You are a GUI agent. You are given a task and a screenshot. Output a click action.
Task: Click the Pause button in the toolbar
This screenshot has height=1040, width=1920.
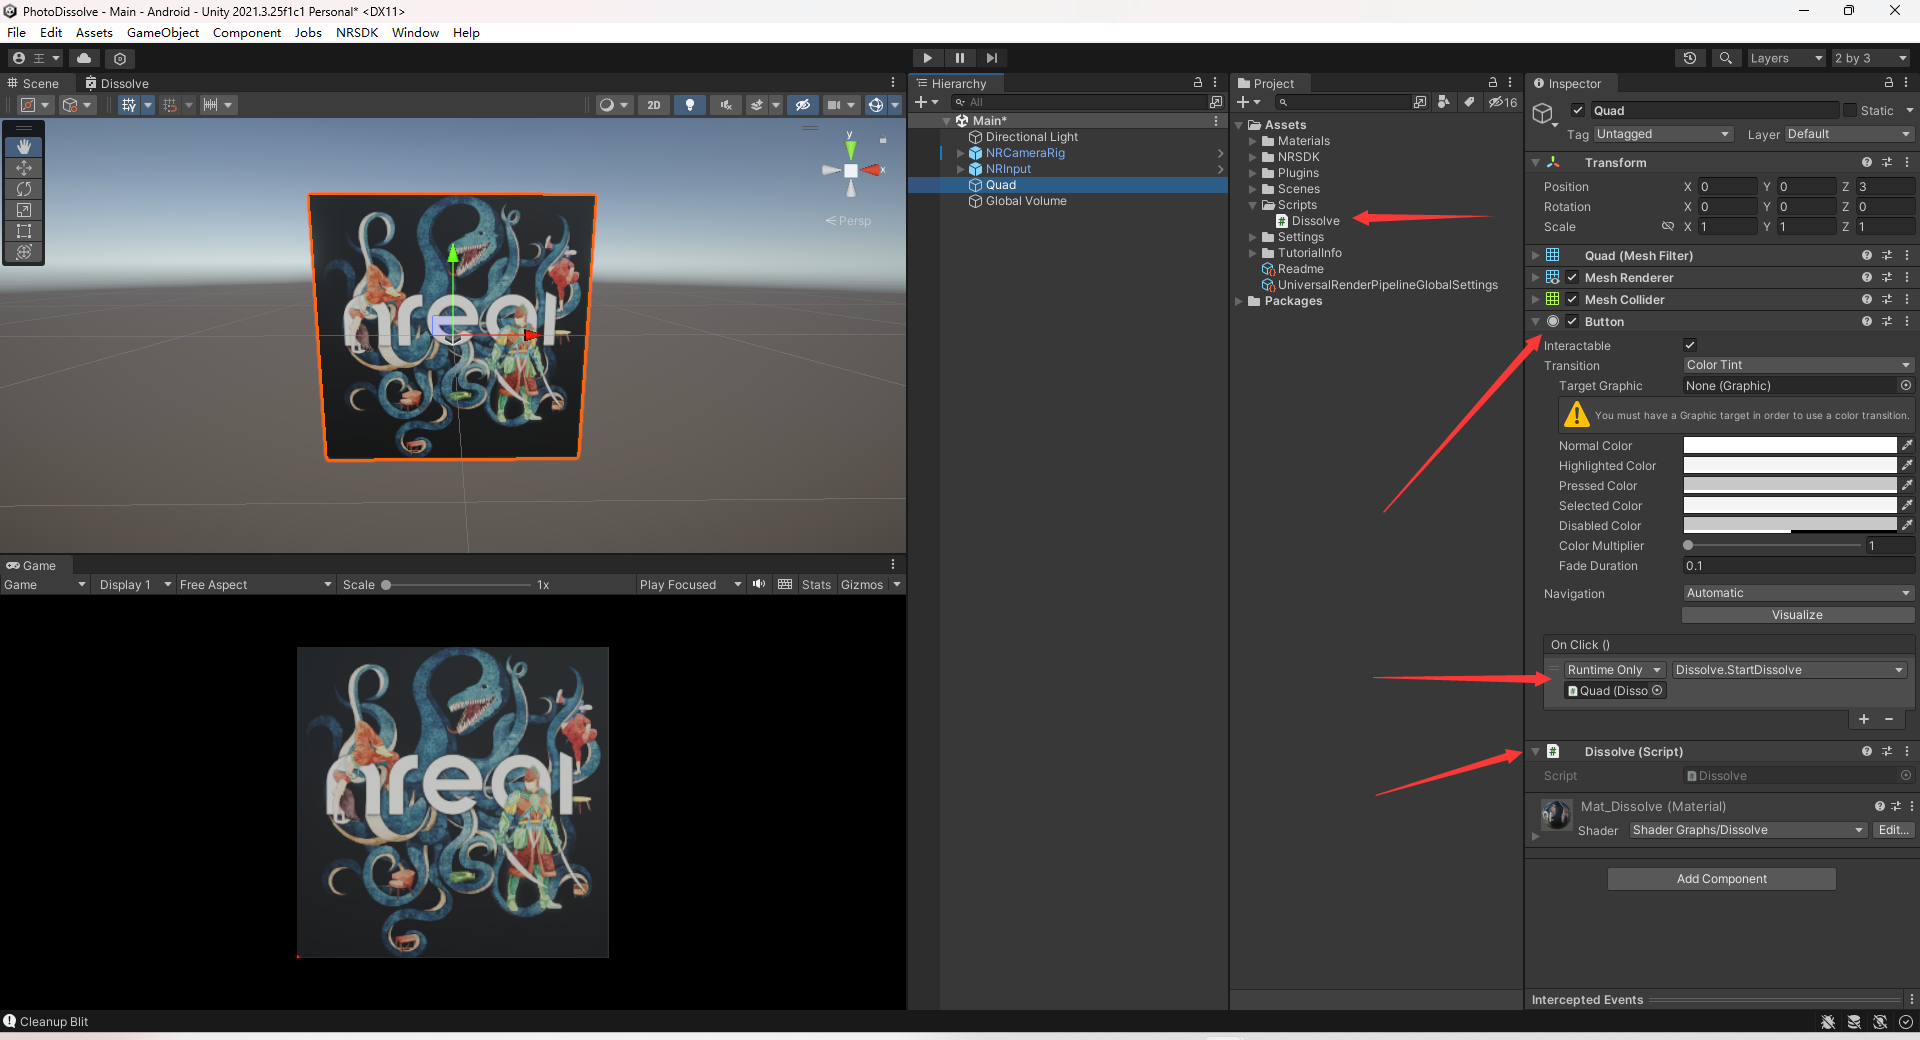959,58
